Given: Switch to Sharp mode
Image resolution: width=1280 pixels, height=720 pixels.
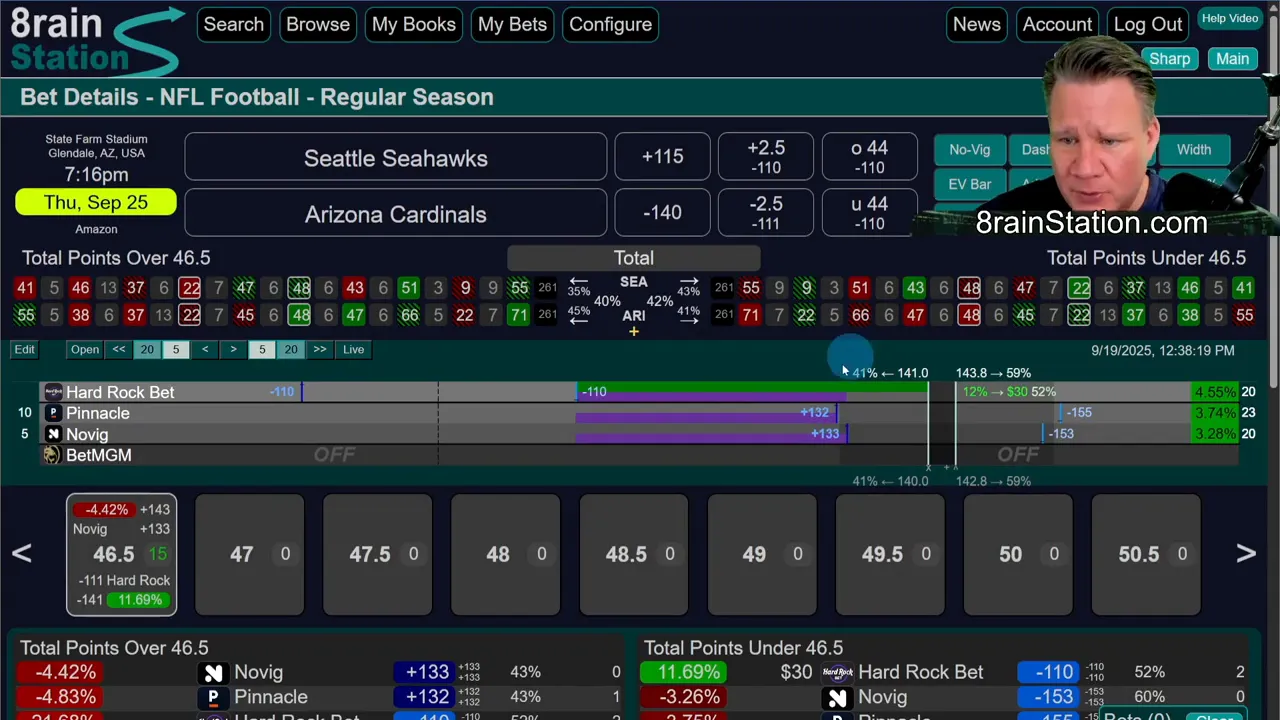Looking at the screenshot, I should (1169, 59).
